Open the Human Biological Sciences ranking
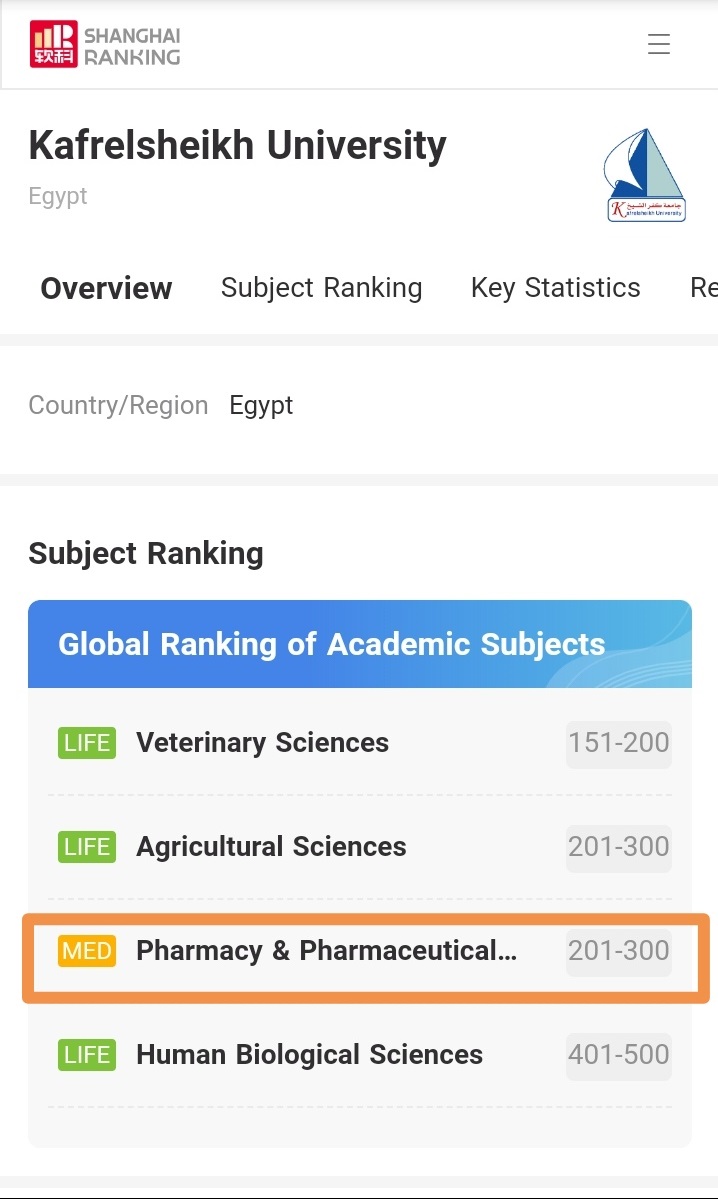 [309, 1055]
